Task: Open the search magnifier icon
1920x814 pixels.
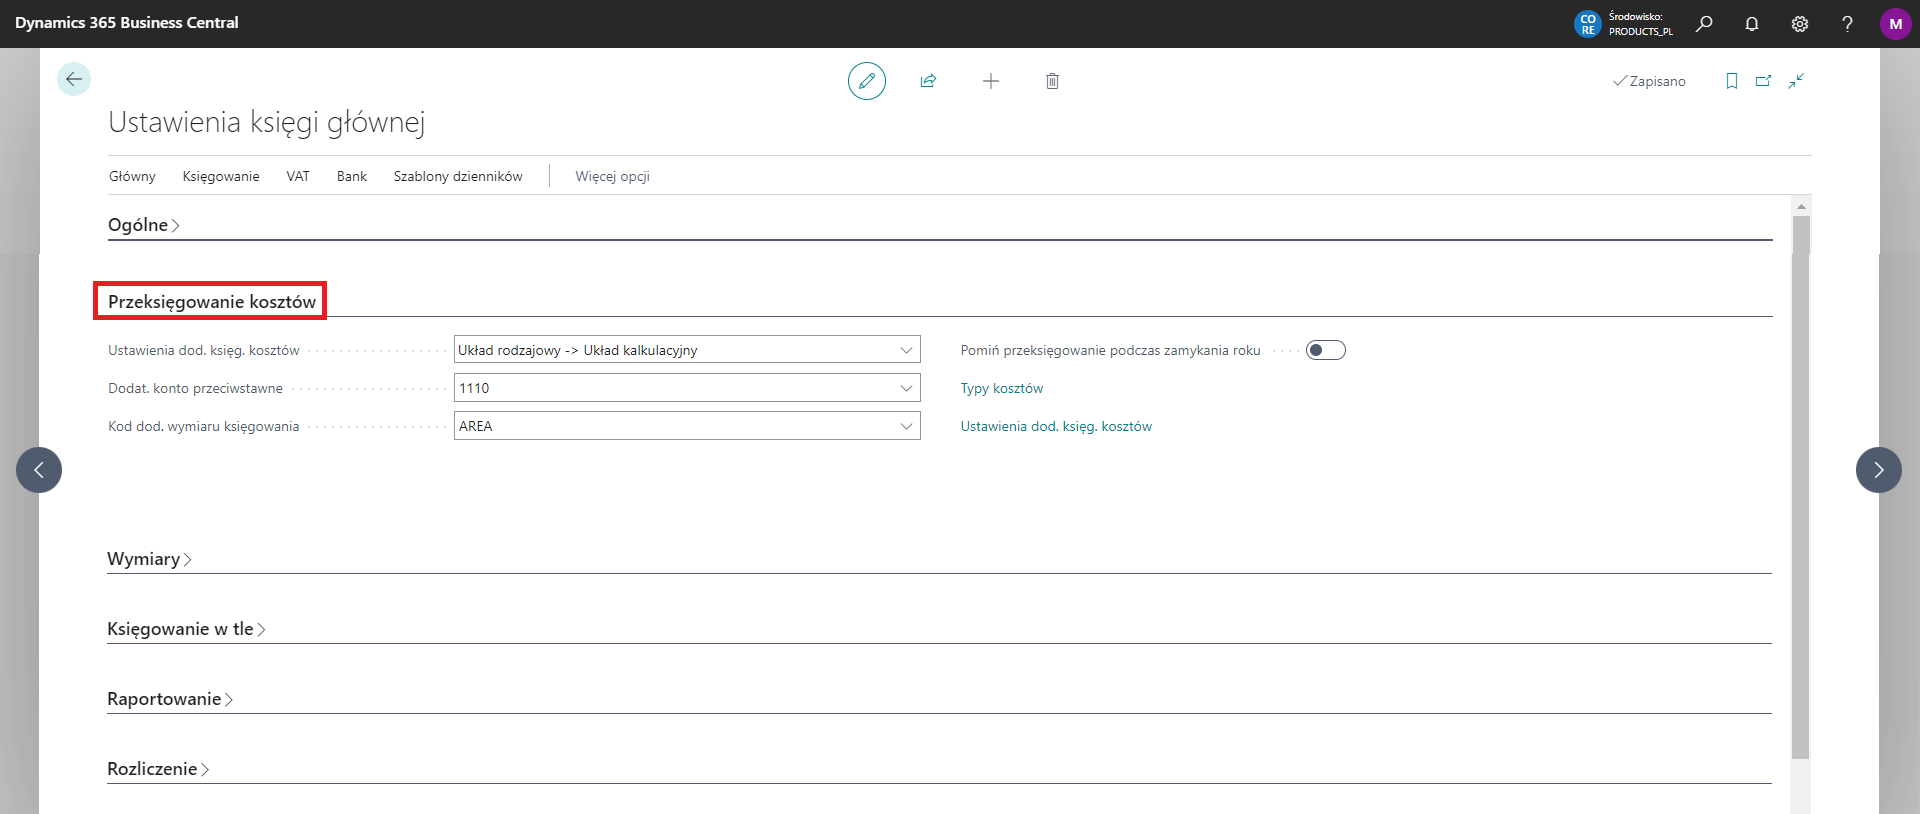Action: click(1704, 24)
